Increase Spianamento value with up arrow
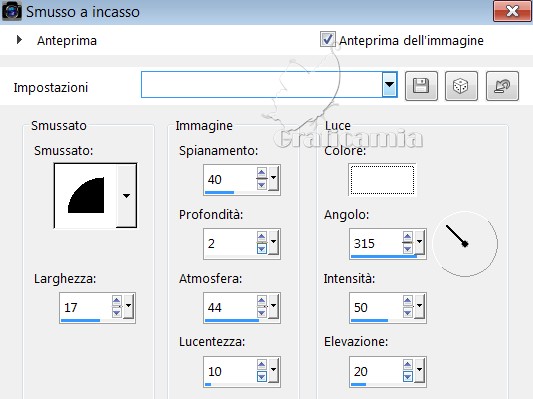This screenshot has width=533, height=399. pos(261,173)
